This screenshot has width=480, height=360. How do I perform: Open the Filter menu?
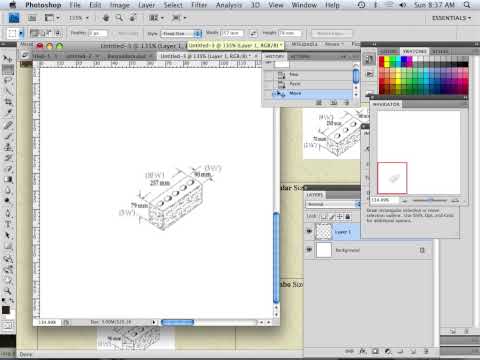click(x=199, y=5)
